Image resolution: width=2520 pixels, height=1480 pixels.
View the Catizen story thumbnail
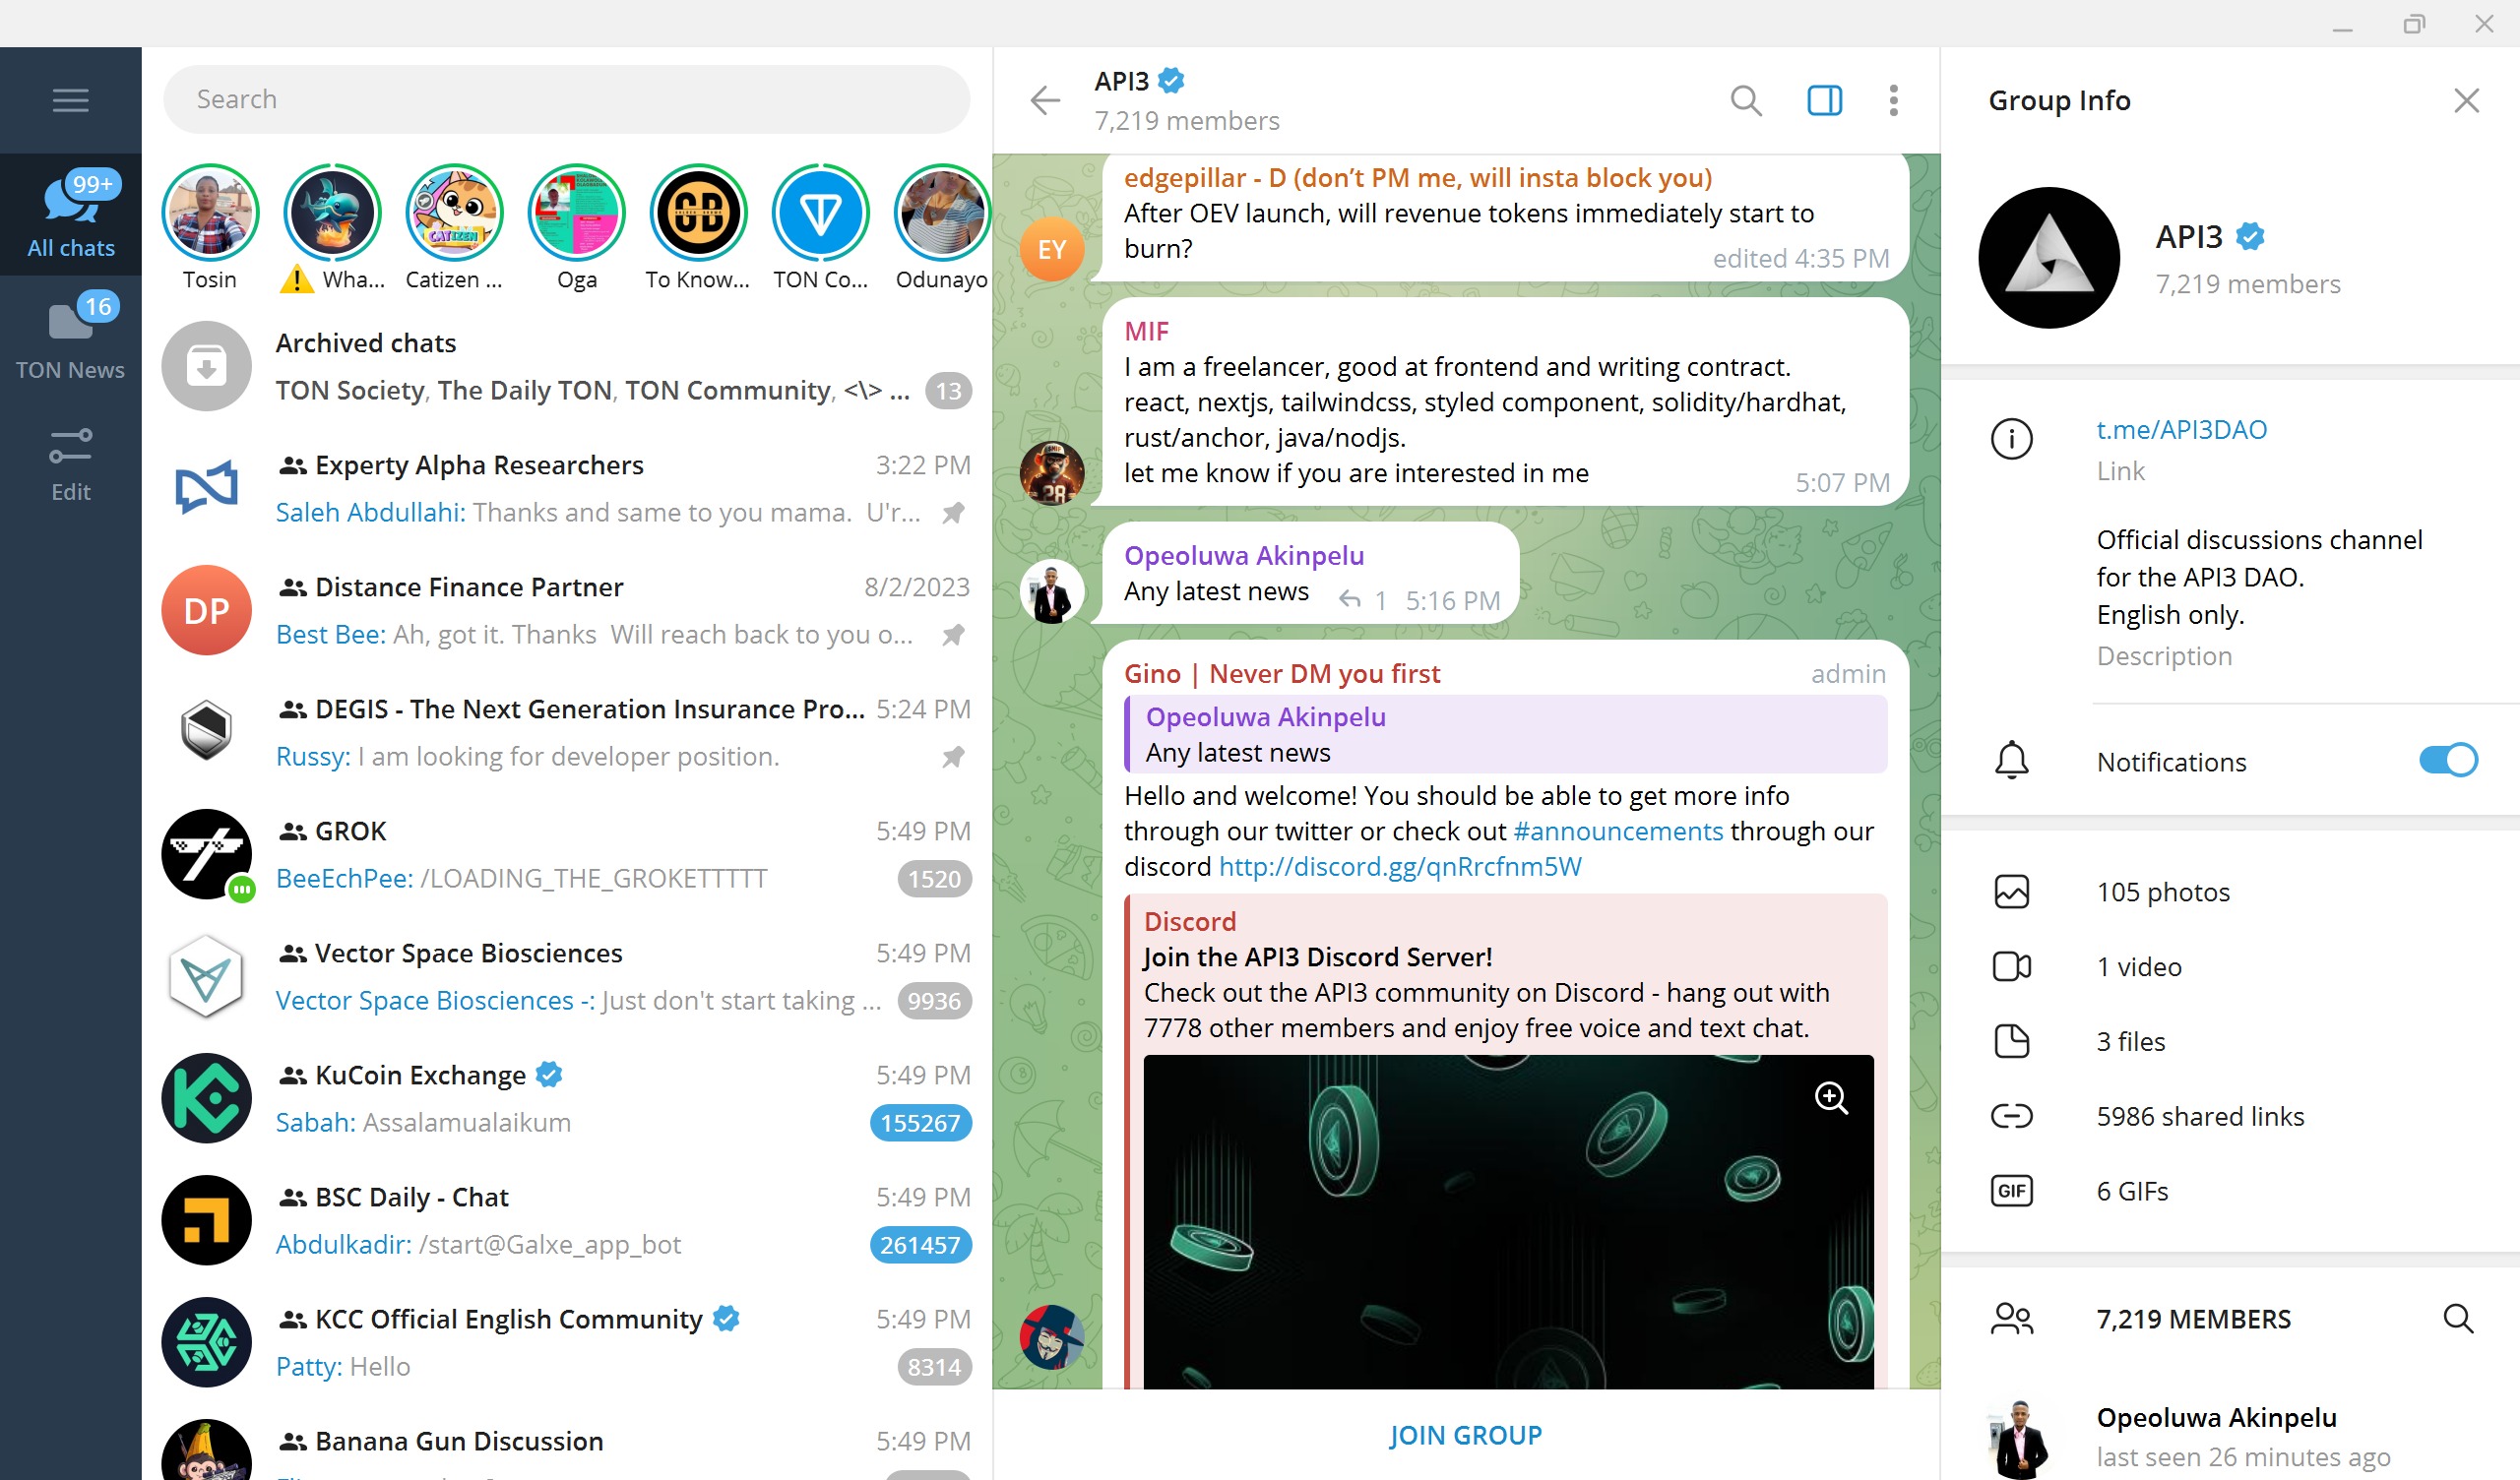454,213
